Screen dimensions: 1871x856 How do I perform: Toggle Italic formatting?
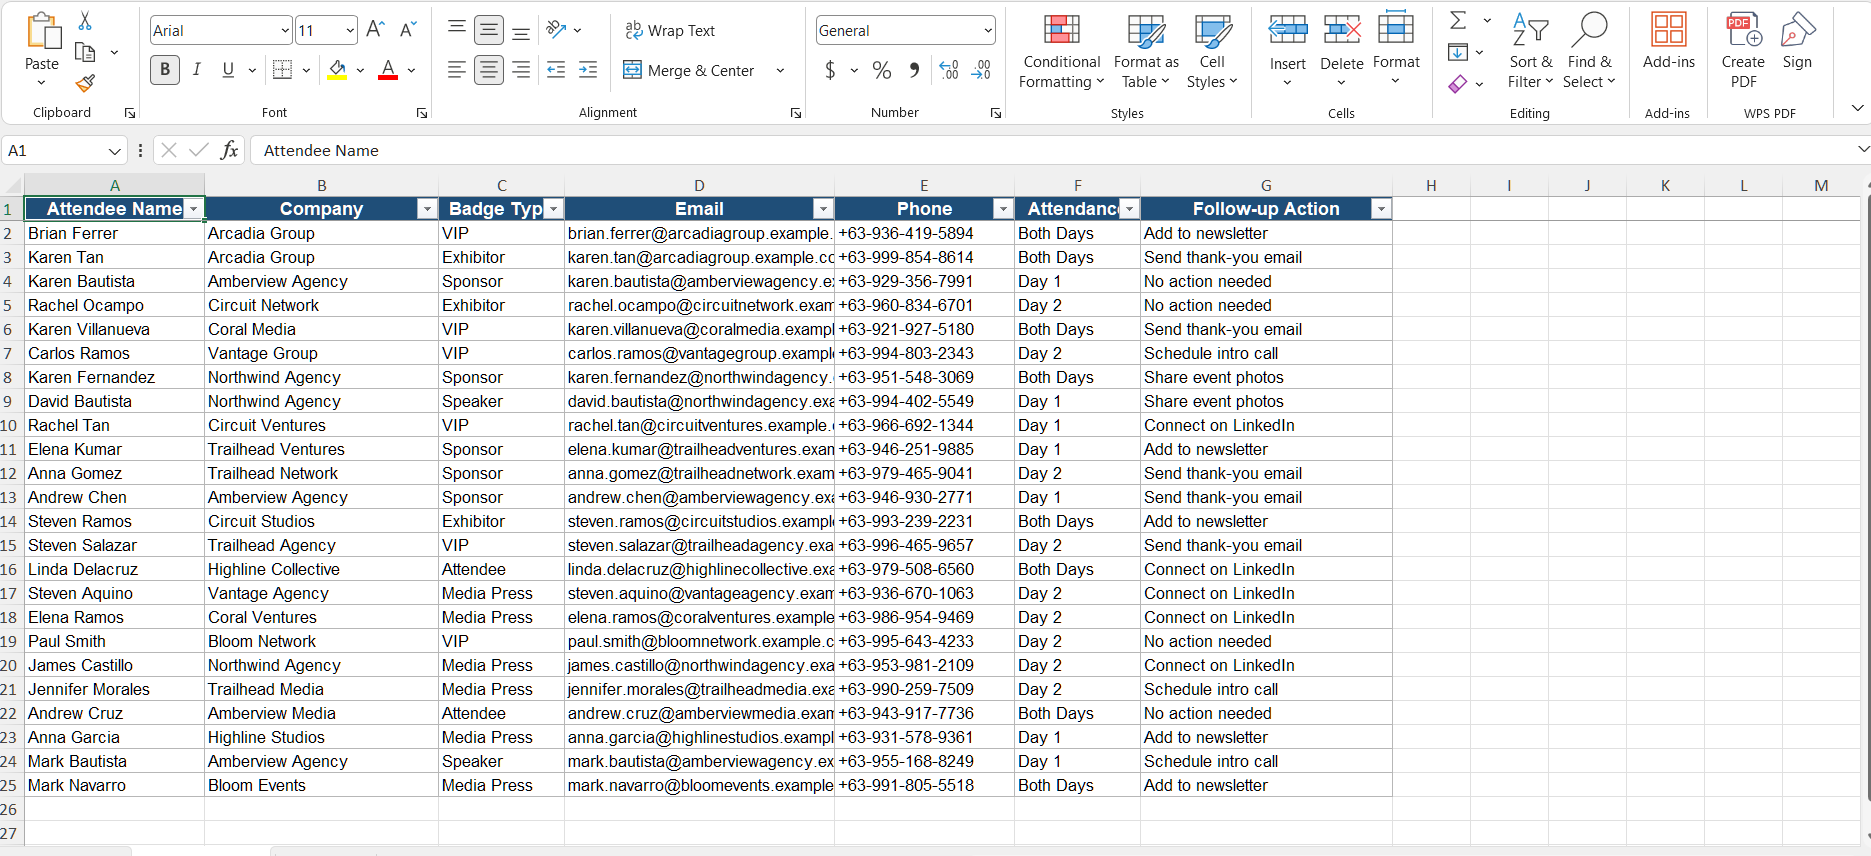(x=197, y=70)
